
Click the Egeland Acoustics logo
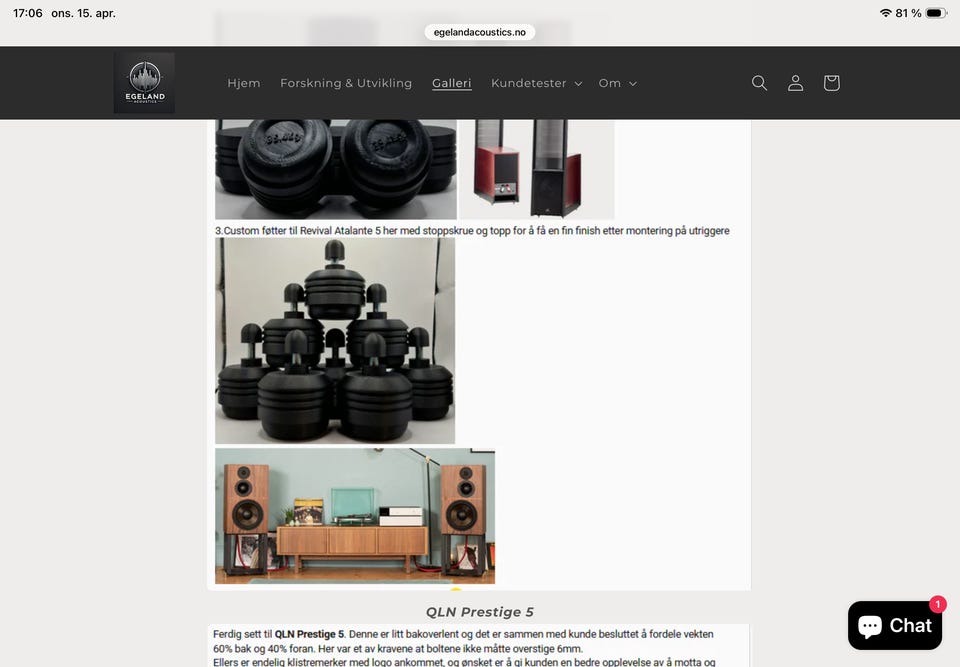144,83
